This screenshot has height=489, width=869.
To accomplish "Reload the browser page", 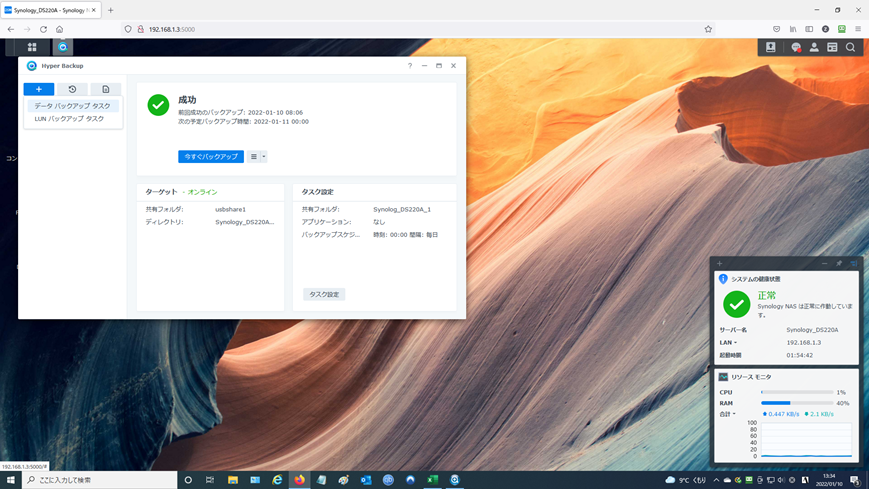I will click(x=43, y=29).
